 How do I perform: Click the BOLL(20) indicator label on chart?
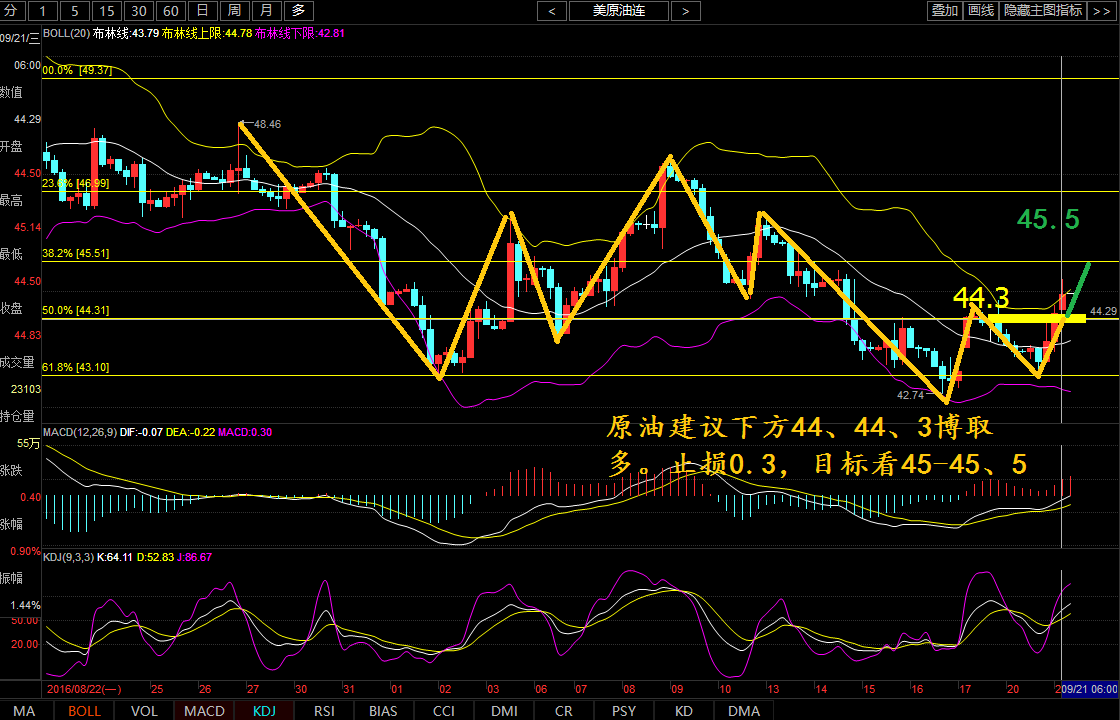pyautogui.click(x=65, y=33)
